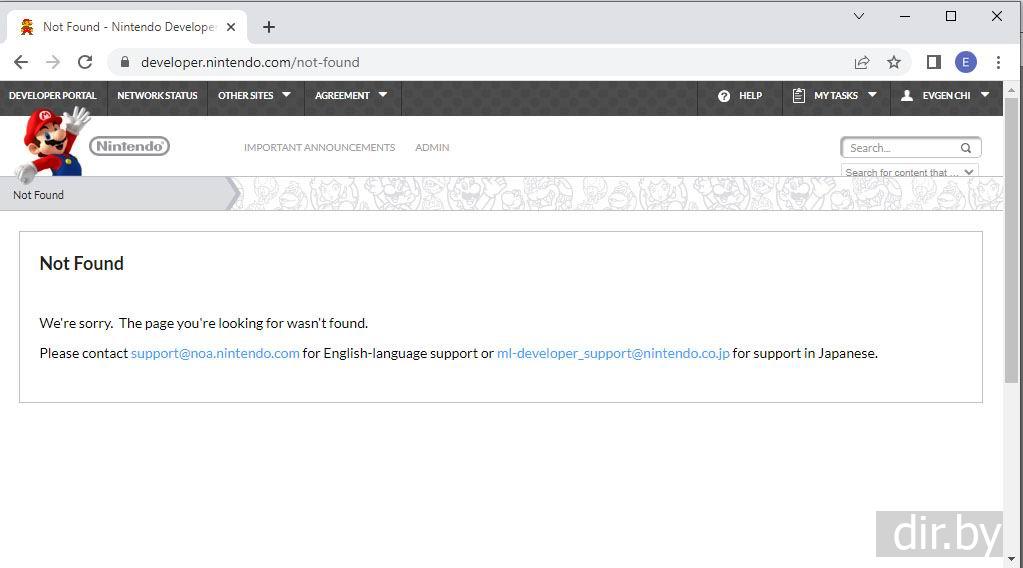This screenshot has width=1023, height=568.
Task: Click the Nintendo logo
Action: point(129,146)
